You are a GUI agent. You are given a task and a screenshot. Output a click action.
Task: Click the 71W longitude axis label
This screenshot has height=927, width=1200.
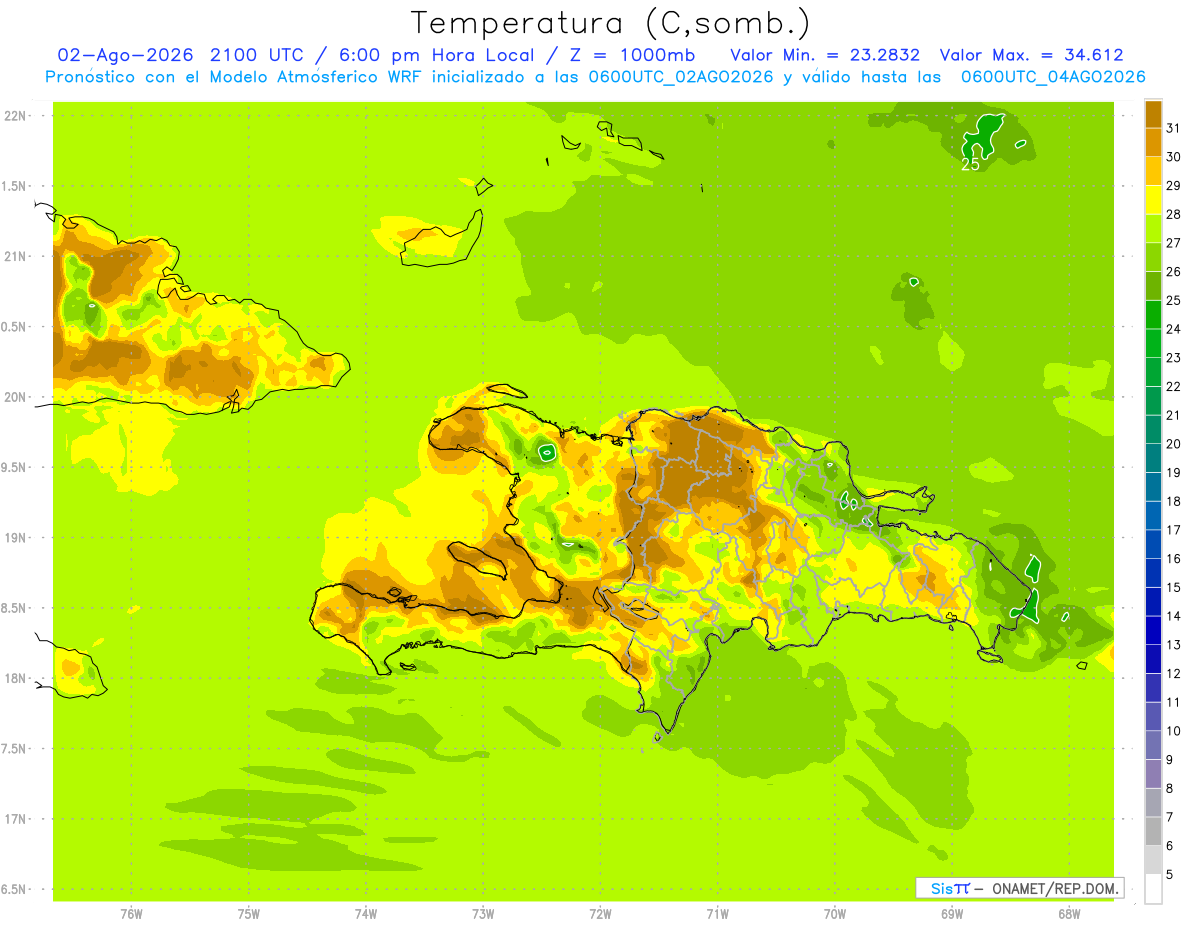click(x=717, y=914)
